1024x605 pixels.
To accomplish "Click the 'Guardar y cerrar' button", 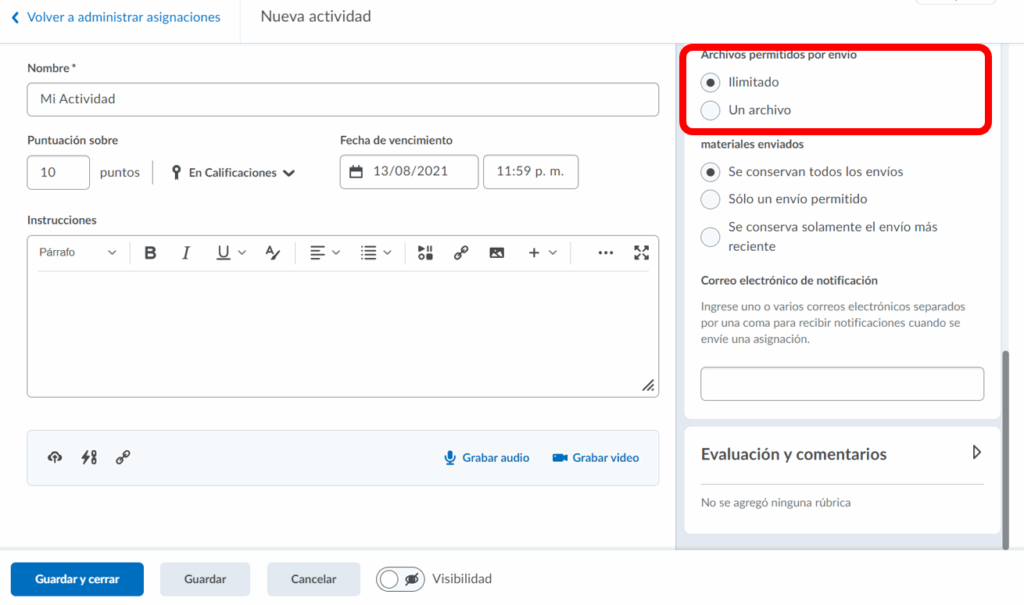I will click(77, 579).
